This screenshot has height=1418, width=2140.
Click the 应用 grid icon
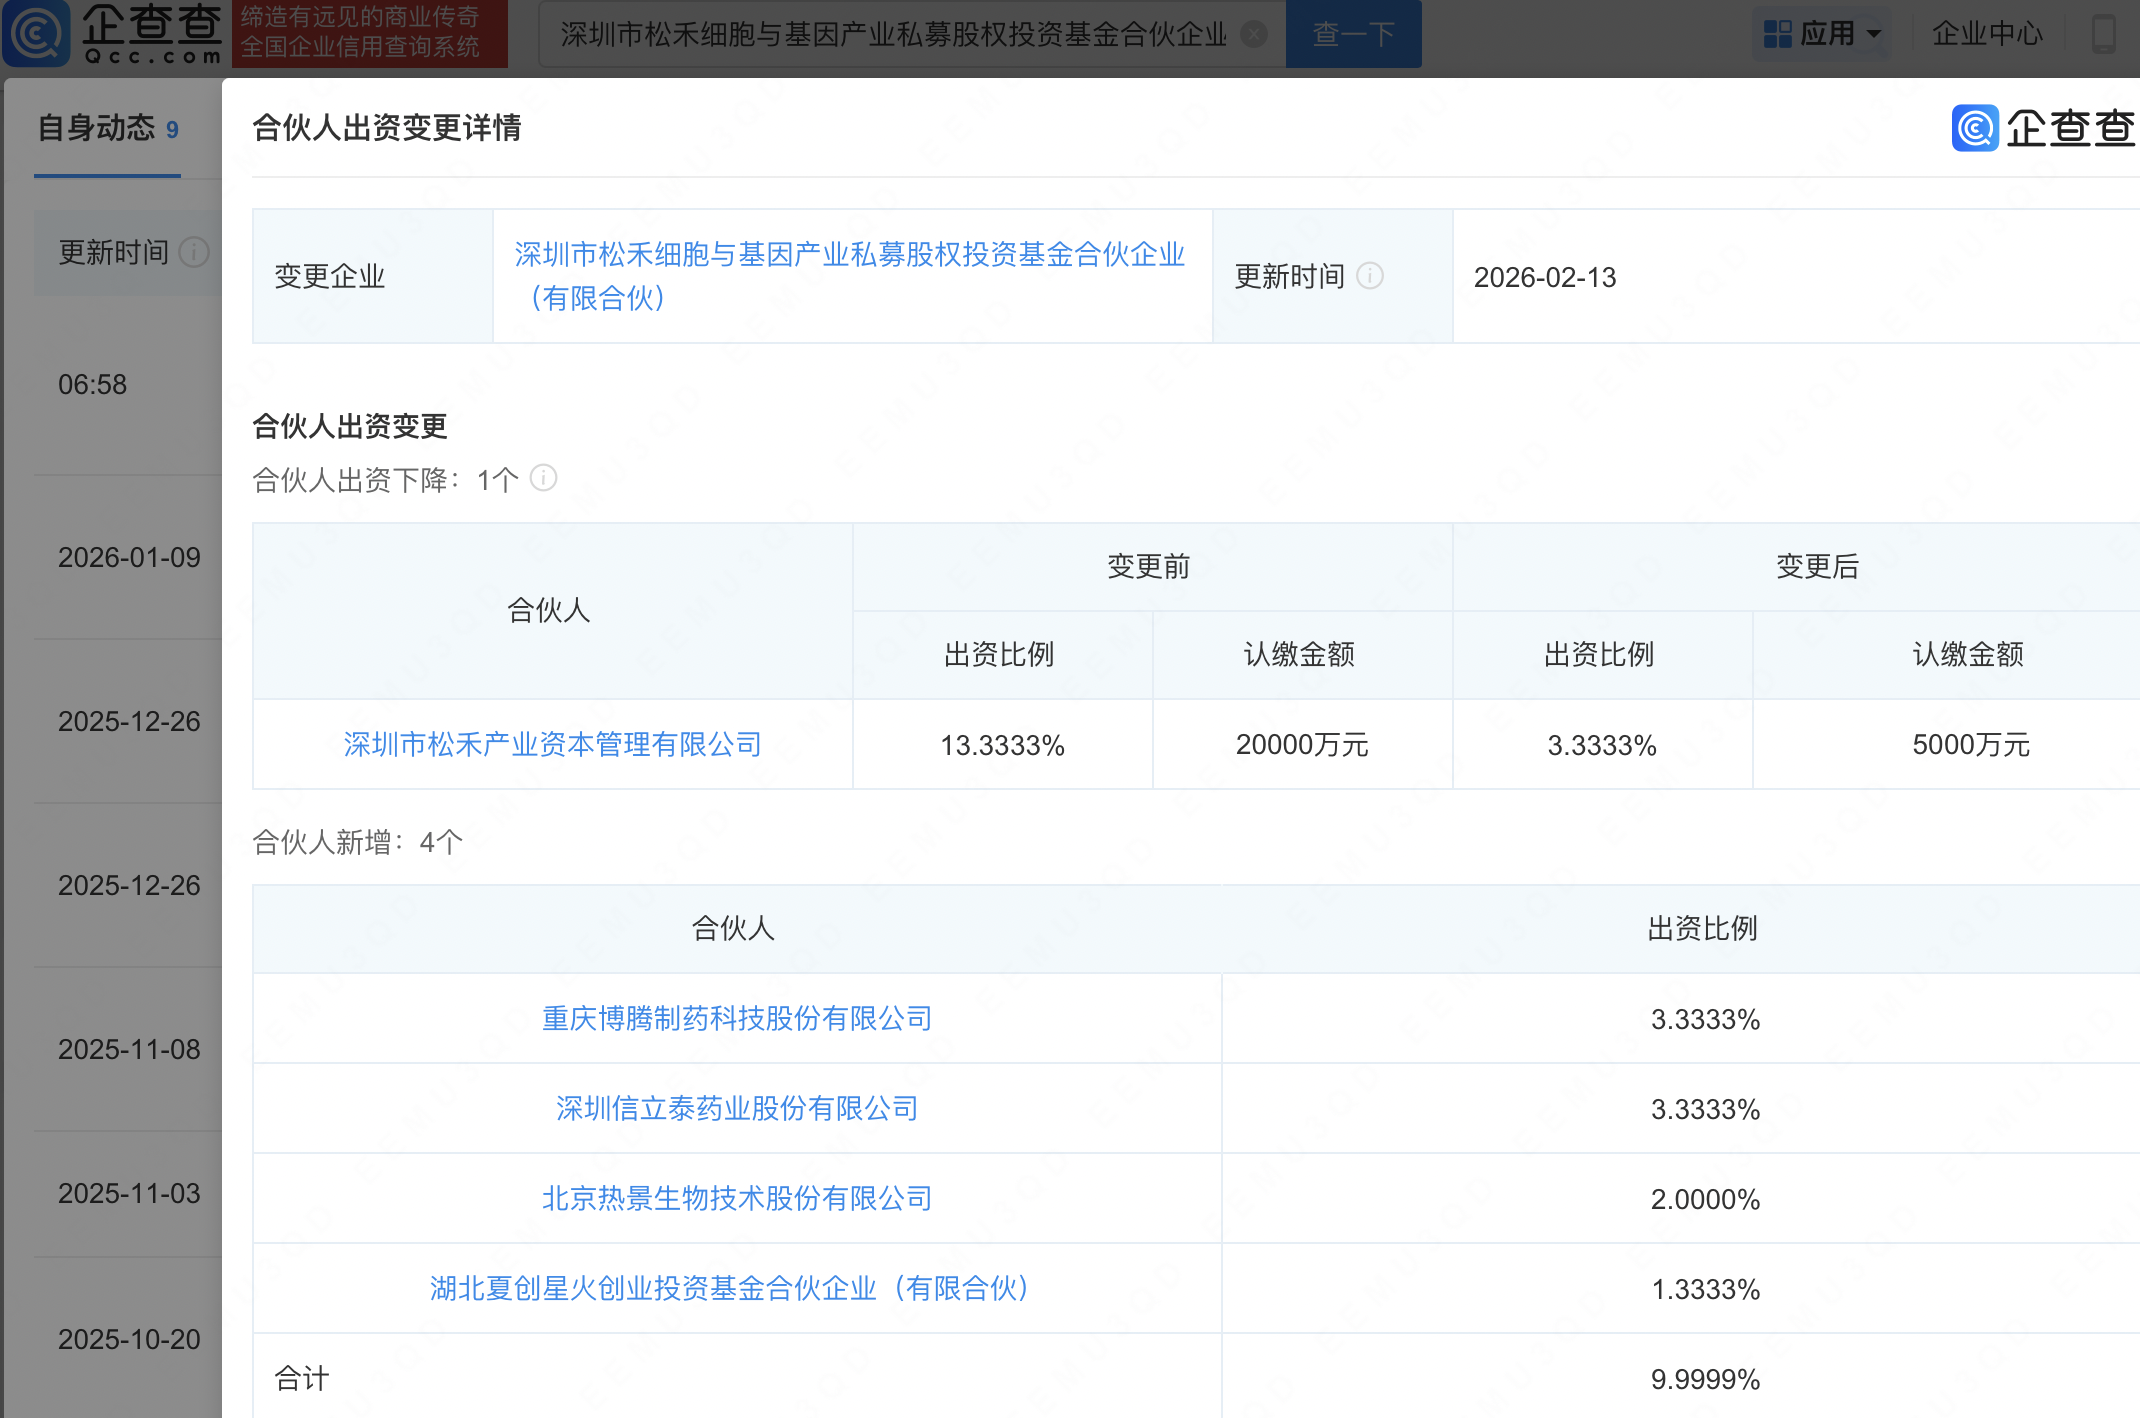point(1777,34)
